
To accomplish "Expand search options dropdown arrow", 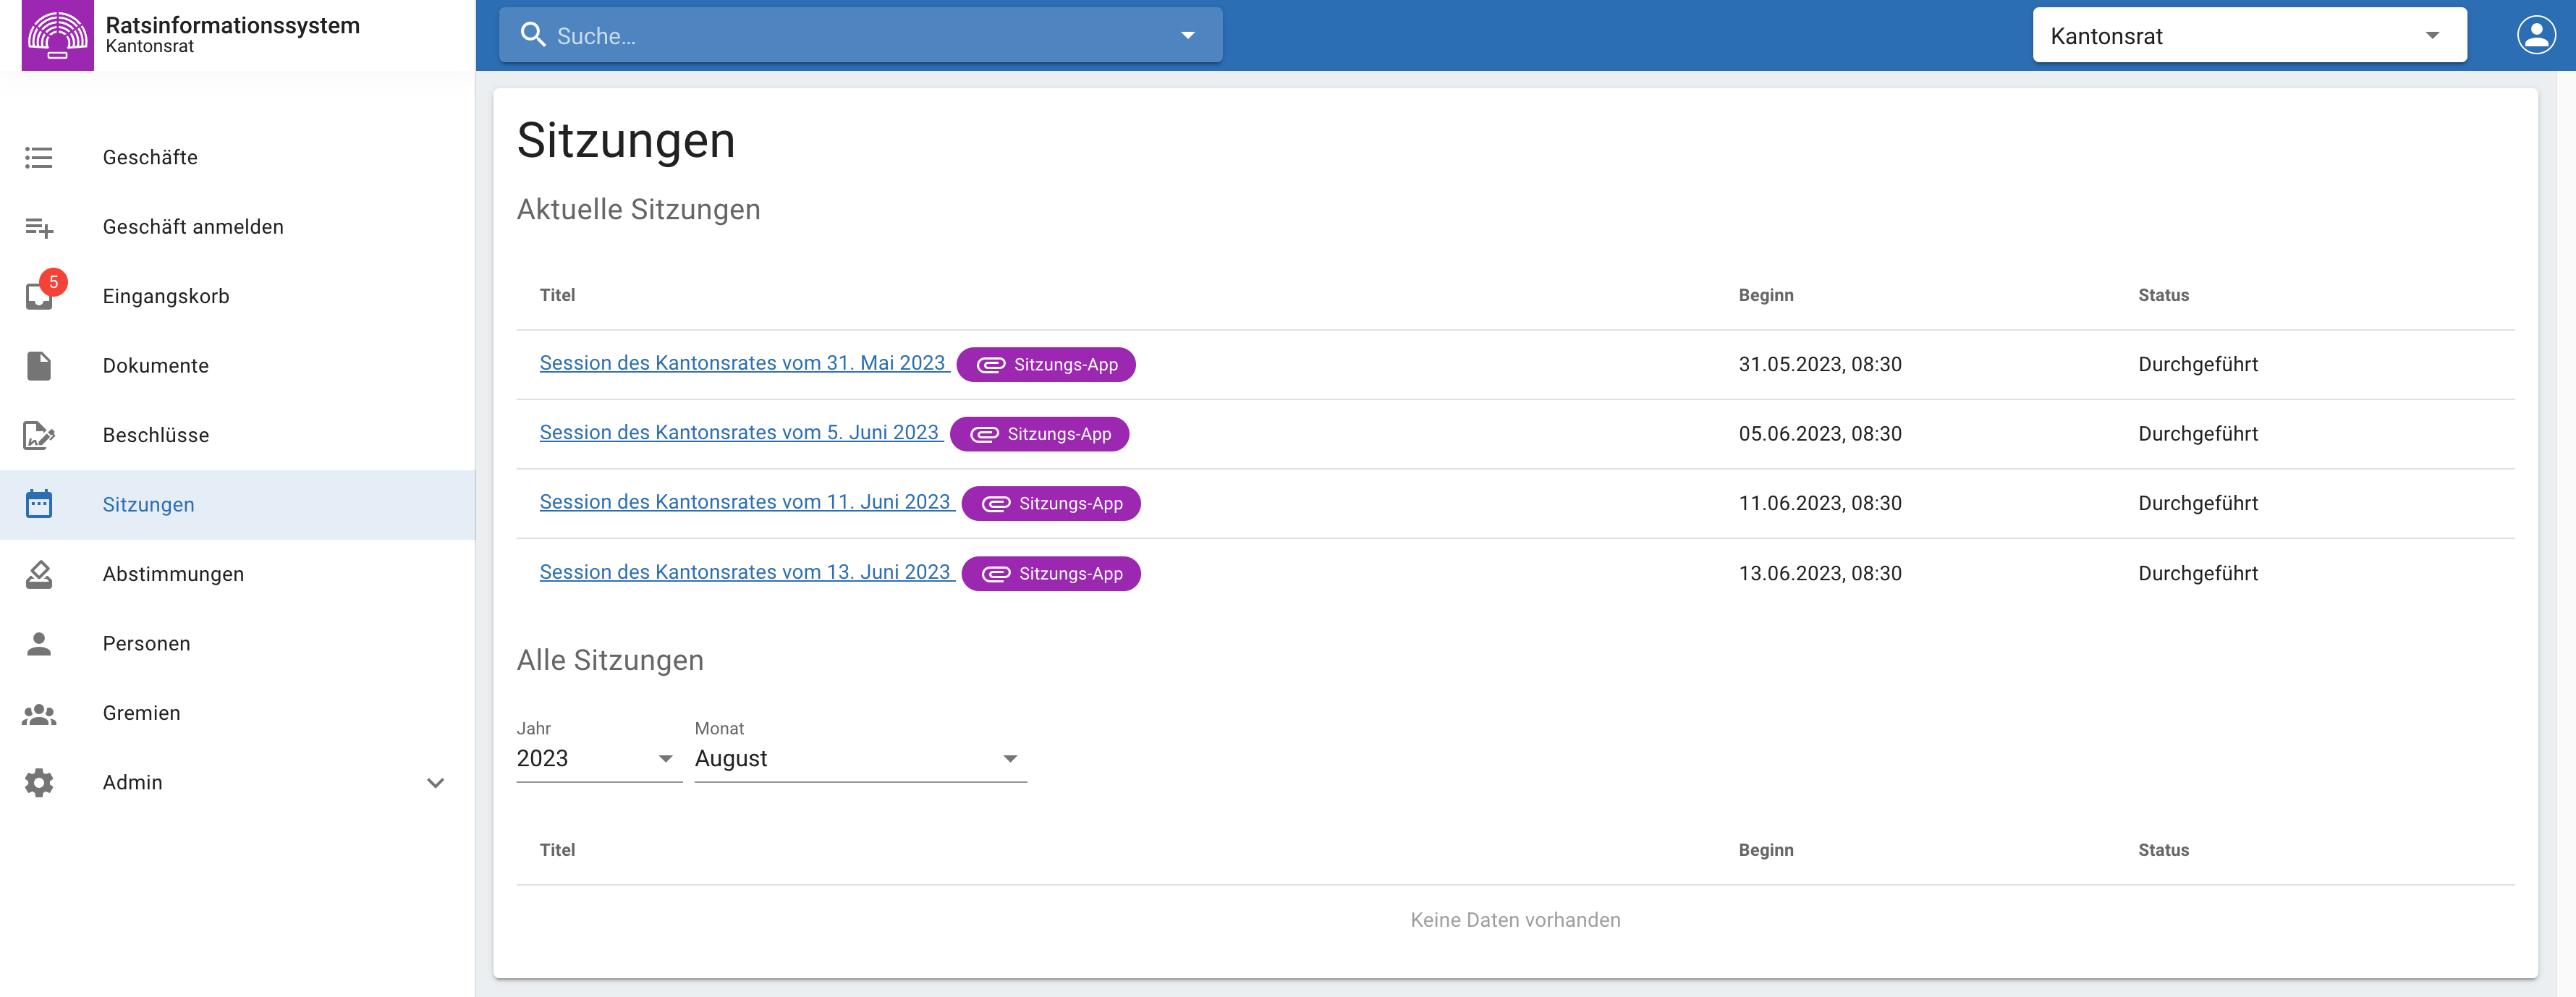I will (x=1187, y=36).
